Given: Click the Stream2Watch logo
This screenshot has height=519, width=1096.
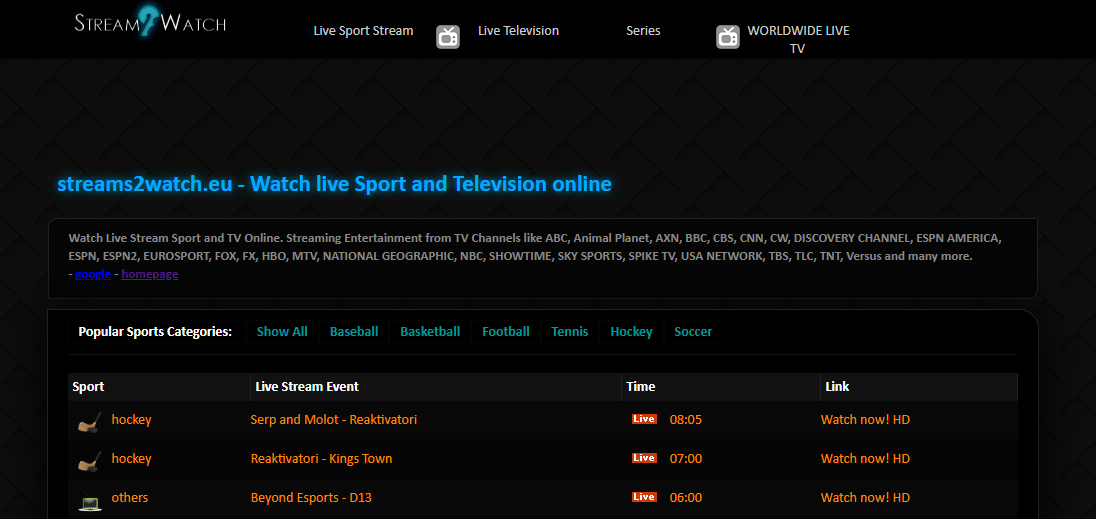Looking at the screenshot, I should (x=150, y=20).
